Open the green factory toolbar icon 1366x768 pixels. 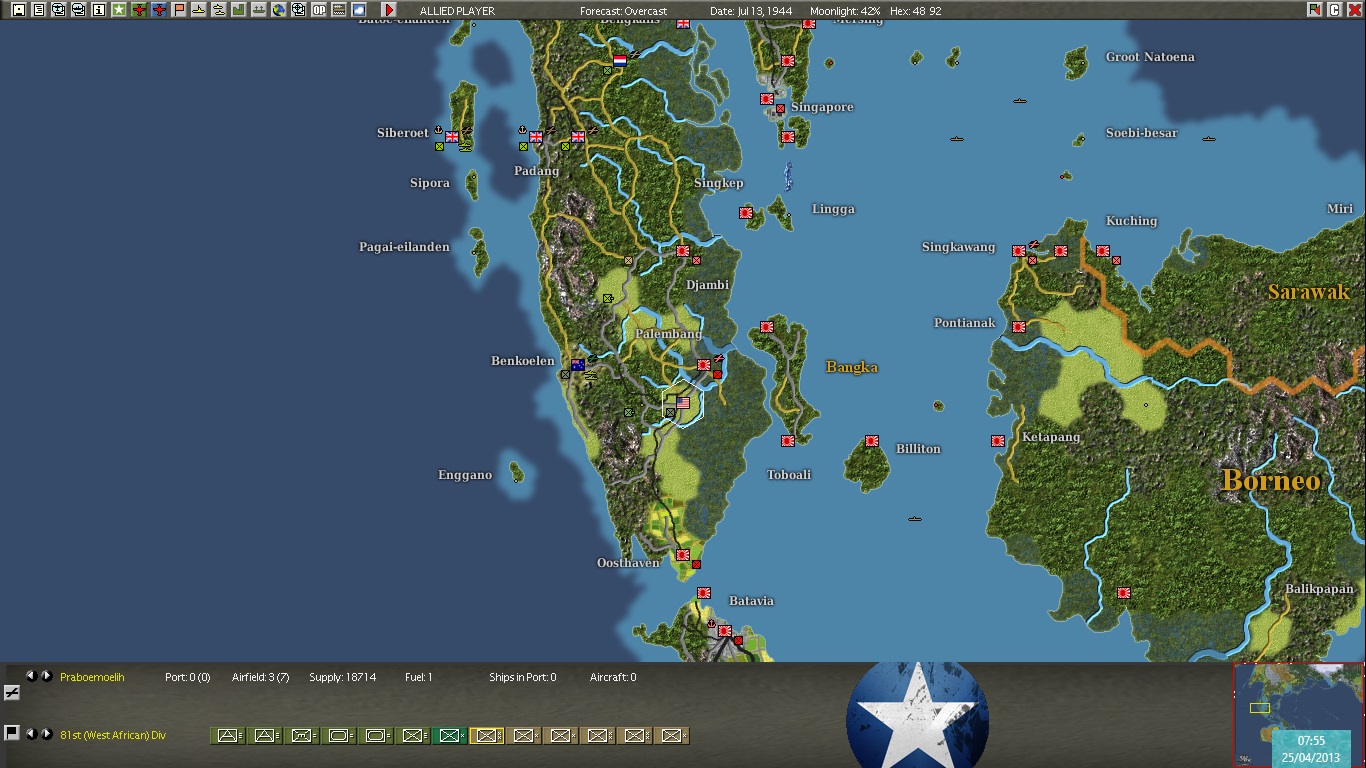tap(239, 10)
